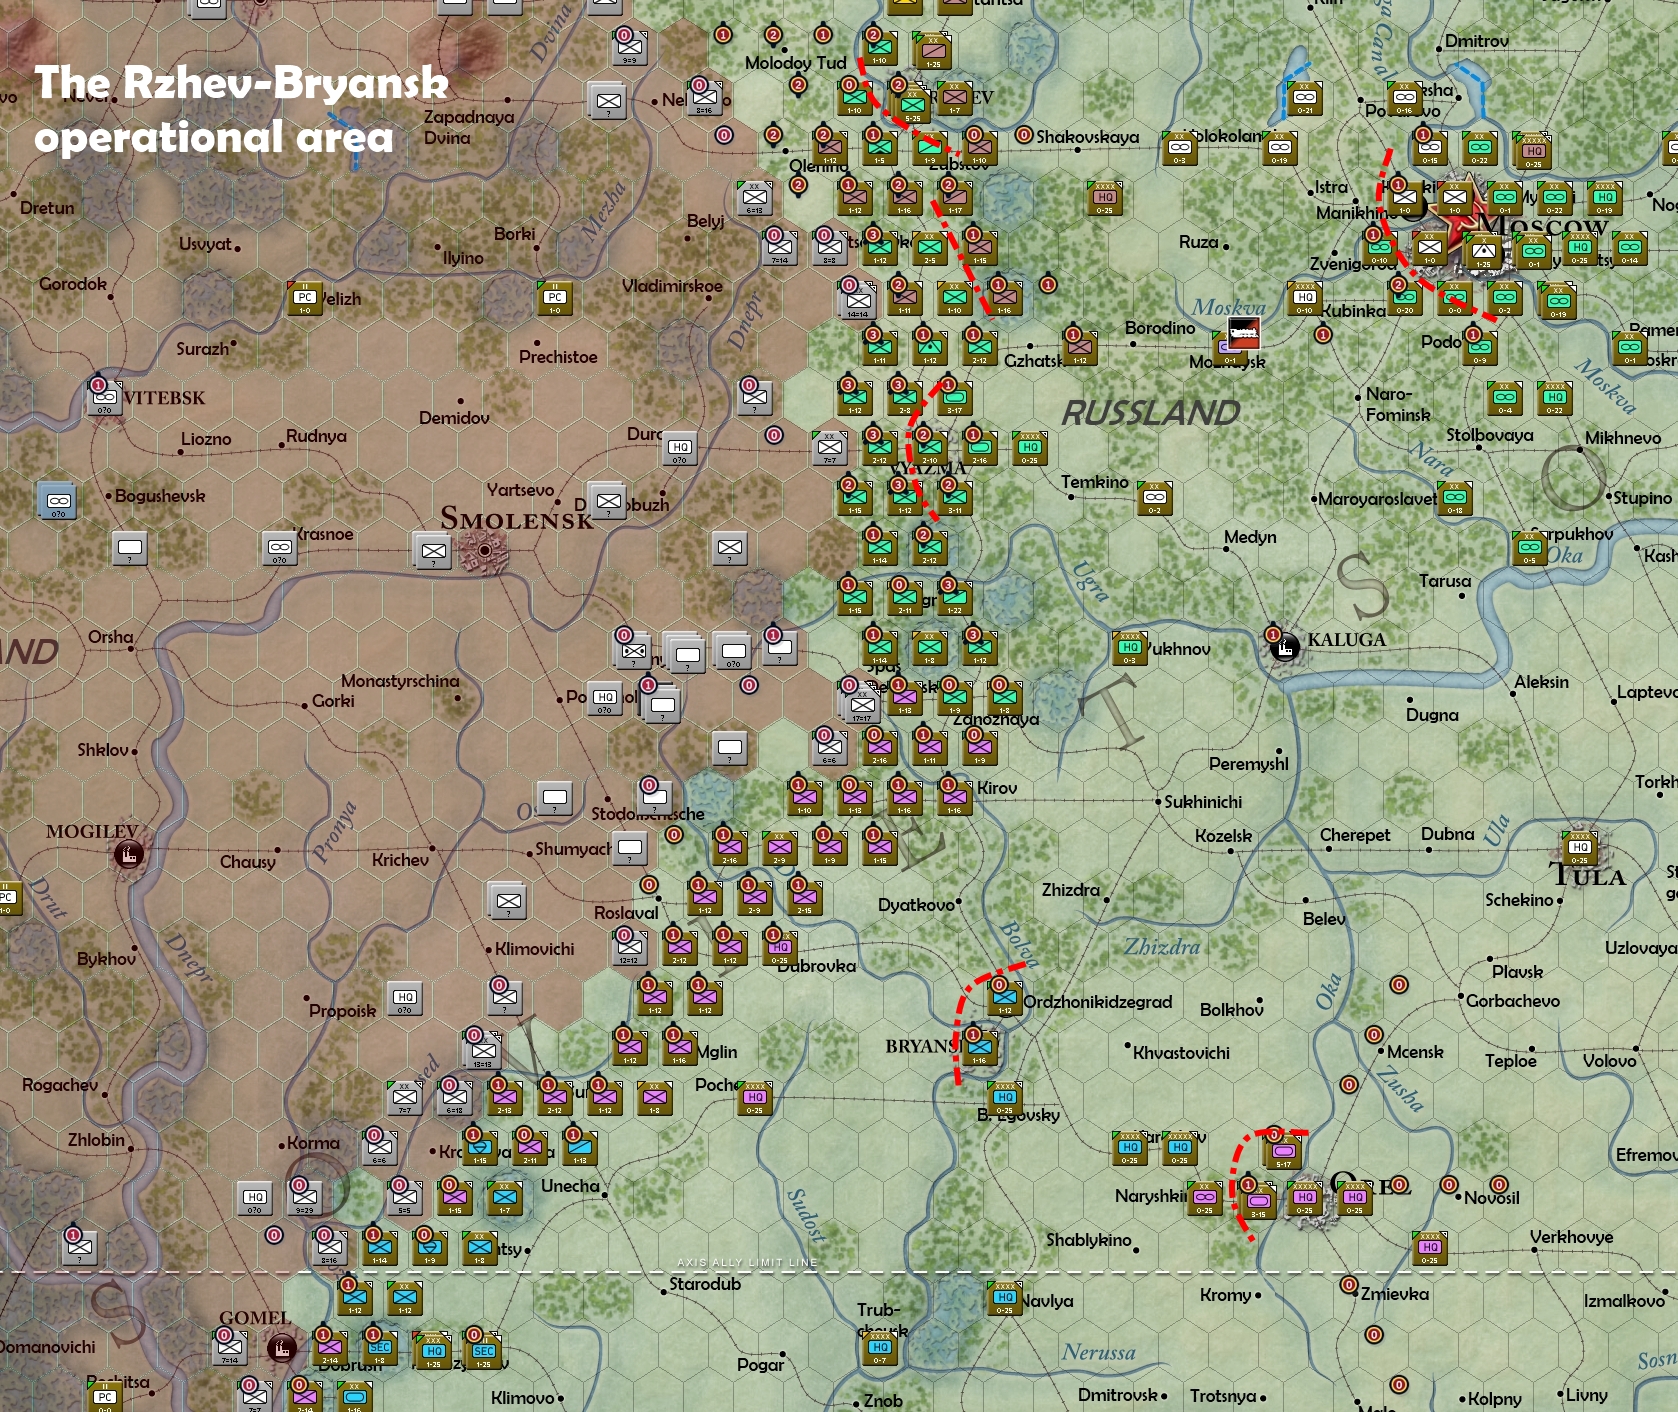
Task: Click the PC counter left of Vladimirskoe
Action: click(x=555, y=298)
